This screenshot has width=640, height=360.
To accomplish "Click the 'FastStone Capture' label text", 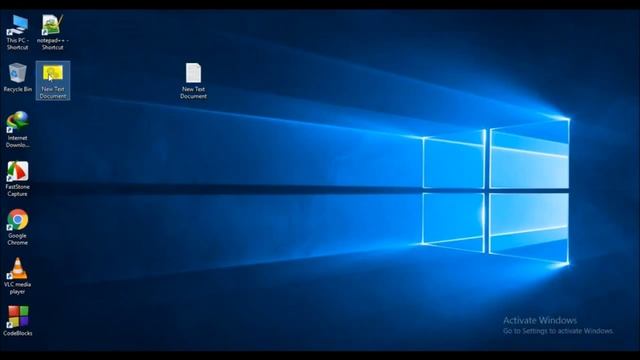I will [x=18, y=190].
